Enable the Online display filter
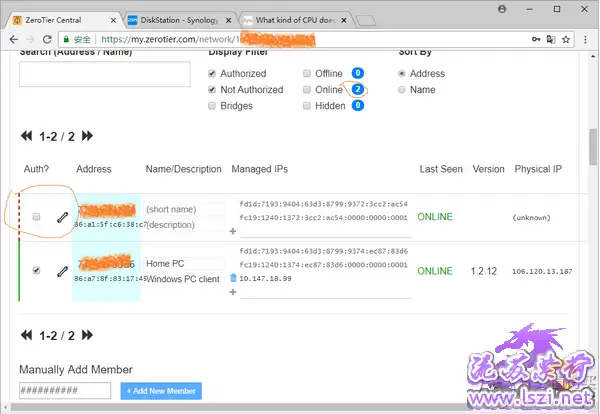Screen dimensions: 600x414 307,89
